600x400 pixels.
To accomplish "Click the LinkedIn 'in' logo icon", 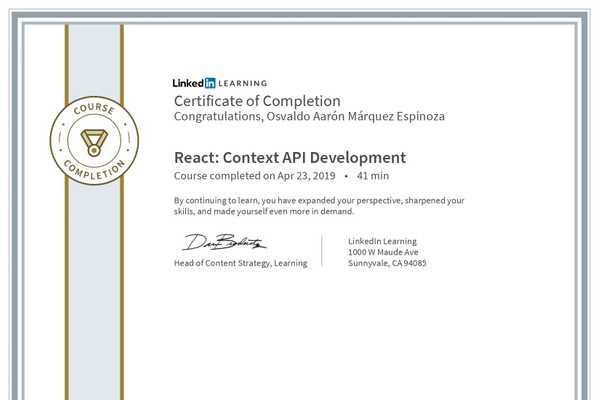I will click(210, 83).
